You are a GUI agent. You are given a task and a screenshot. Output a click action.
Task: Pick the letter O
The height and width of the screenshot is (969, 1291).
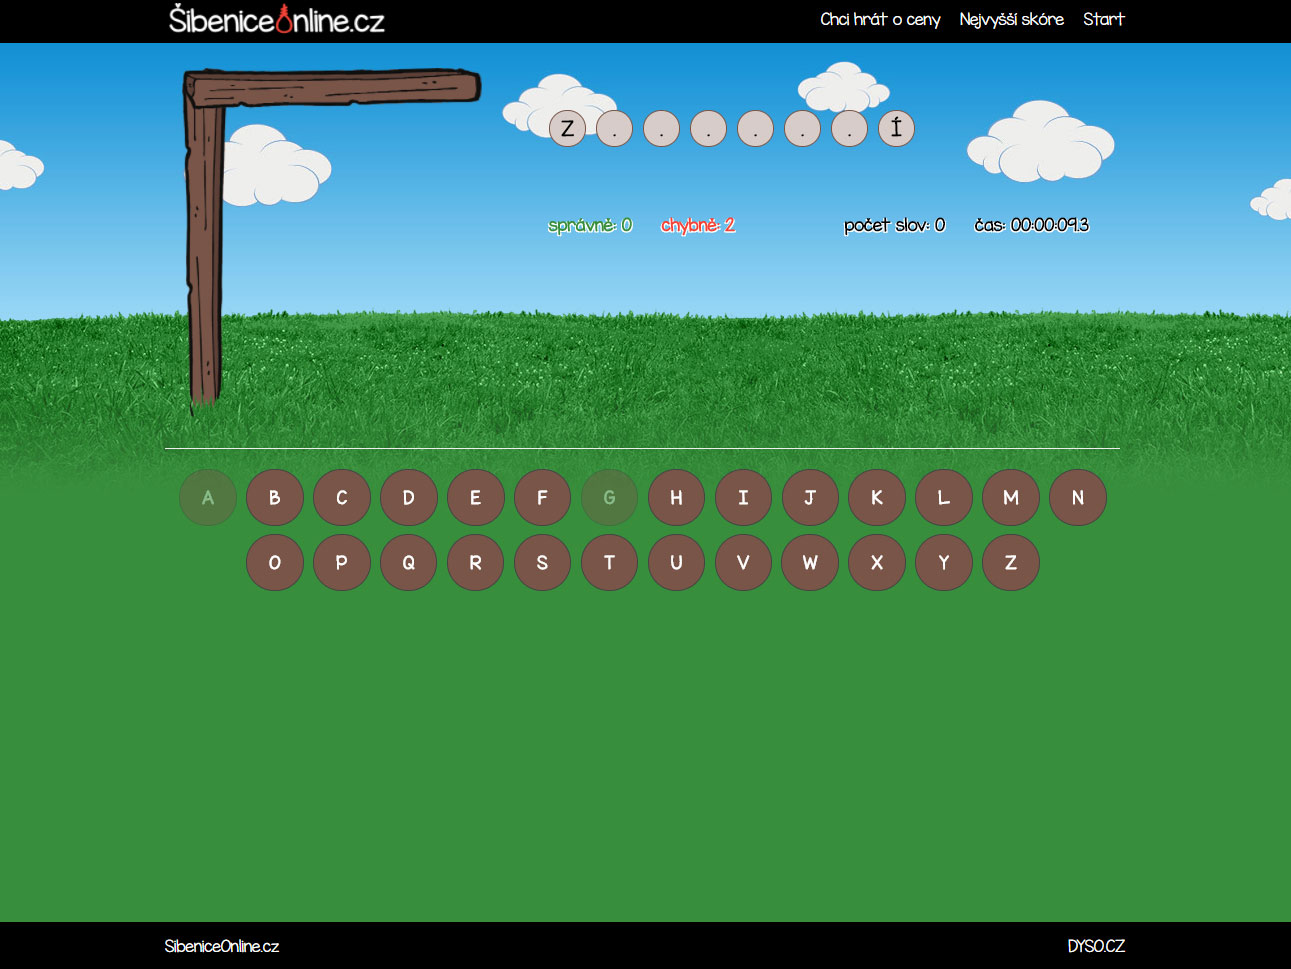click(x=275, y=562)
